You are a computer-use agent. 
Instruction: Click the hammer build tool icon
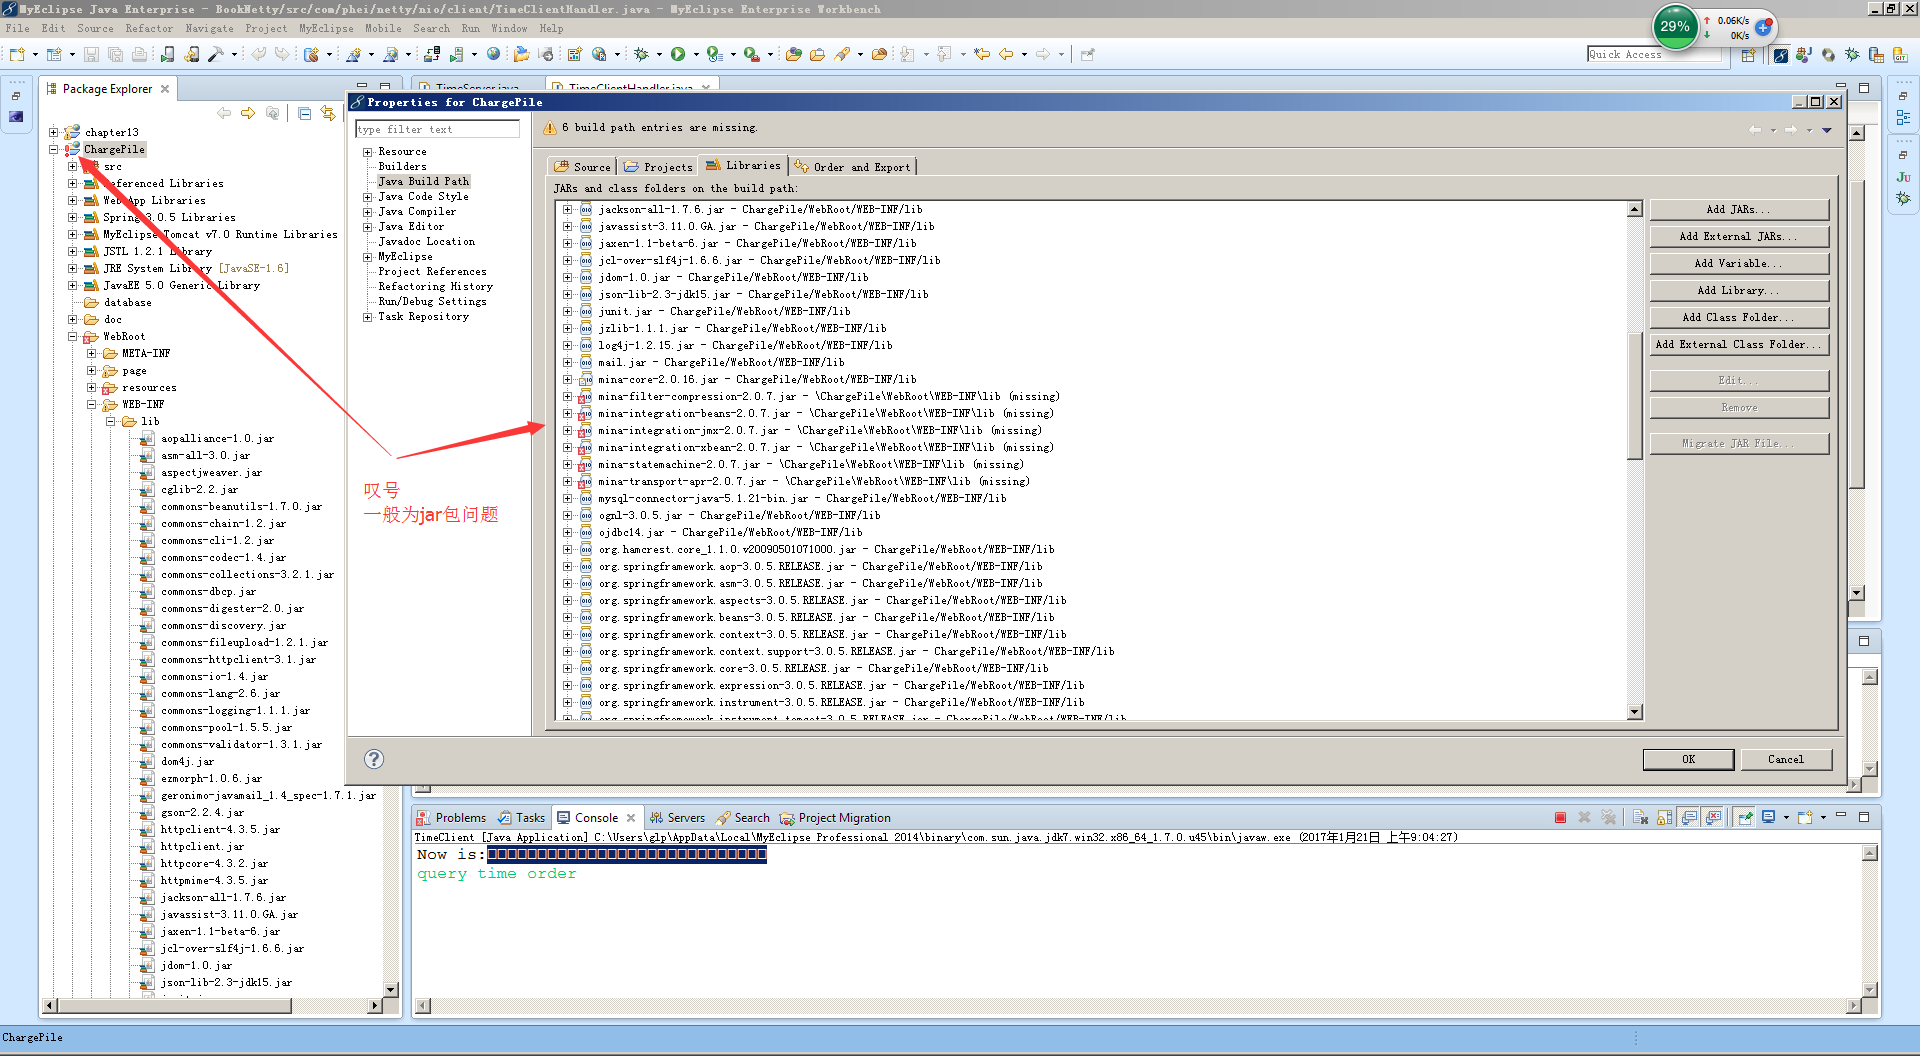[x=215, y=54]
